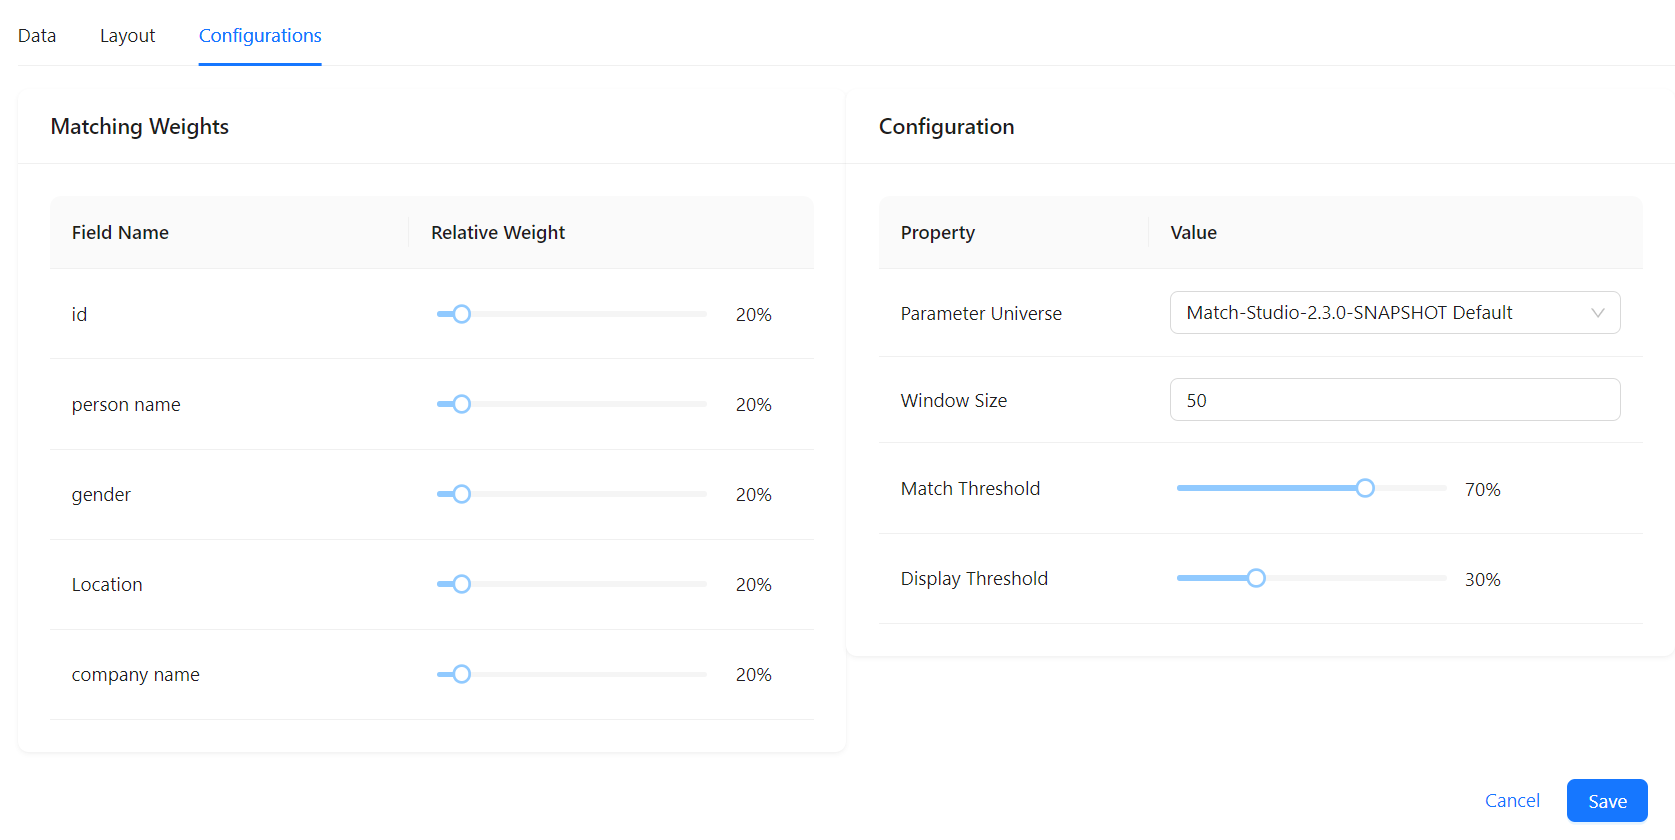Click the company name weight slider handle
This screenshot has height=840, width=1675.
pyautogui.click(x=461, y=674)
